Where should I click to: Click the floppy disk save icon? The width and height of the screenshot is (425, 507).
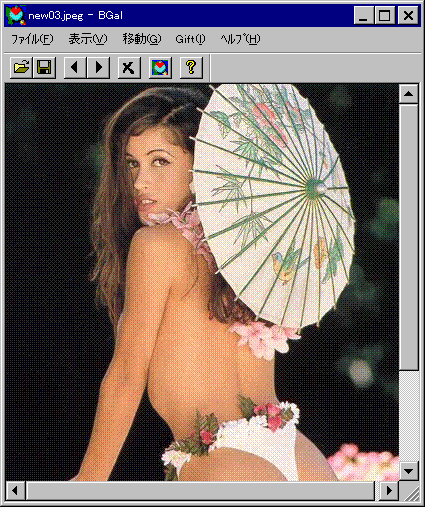(44, 68)
